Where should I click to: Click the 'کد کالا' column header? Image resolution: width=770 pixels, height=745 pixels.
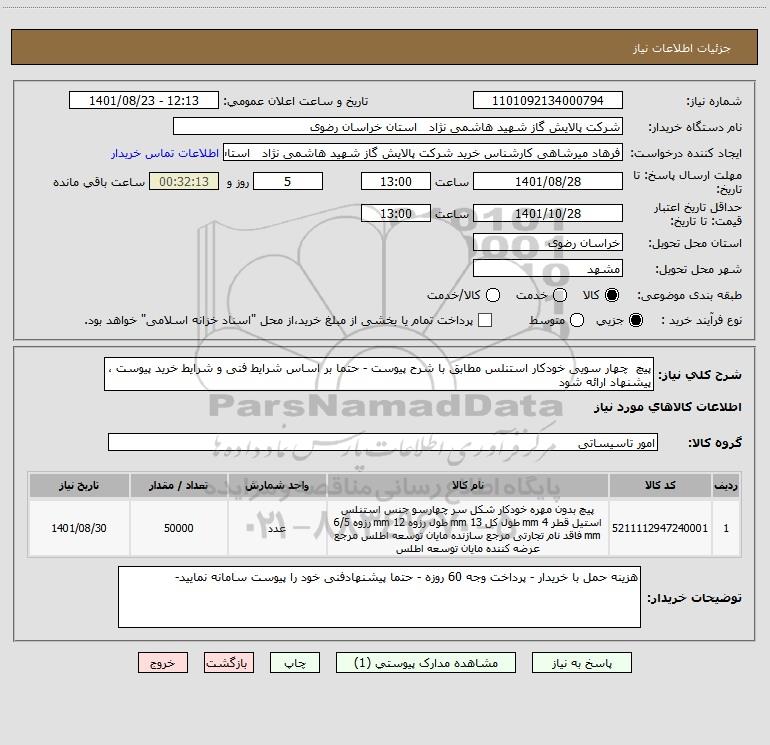coord(660,485)
